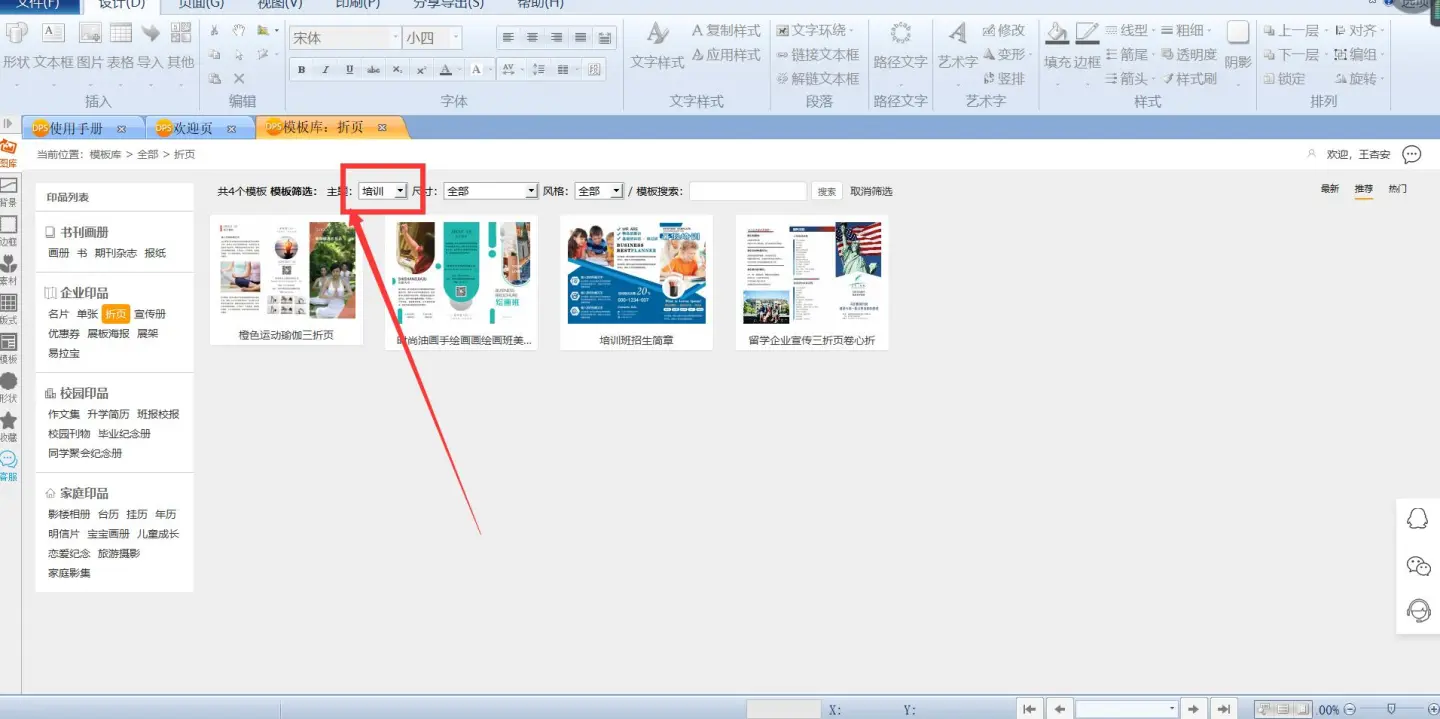Image resolution: width=1440 pixels, height=719 pixels.
Task: Open the 素材 panel in left sidebar
Action: click(8, 270)
